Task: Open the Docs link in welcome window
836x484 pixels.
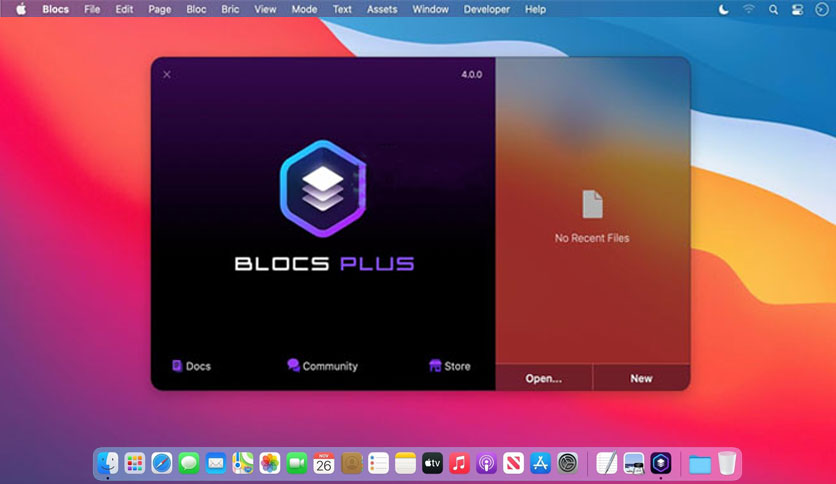Action: click(191, 366)
